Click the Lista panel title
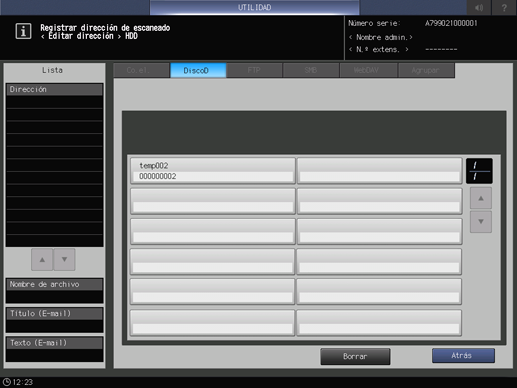Screen dimensions: 517x388 click(x=52, y=70)
